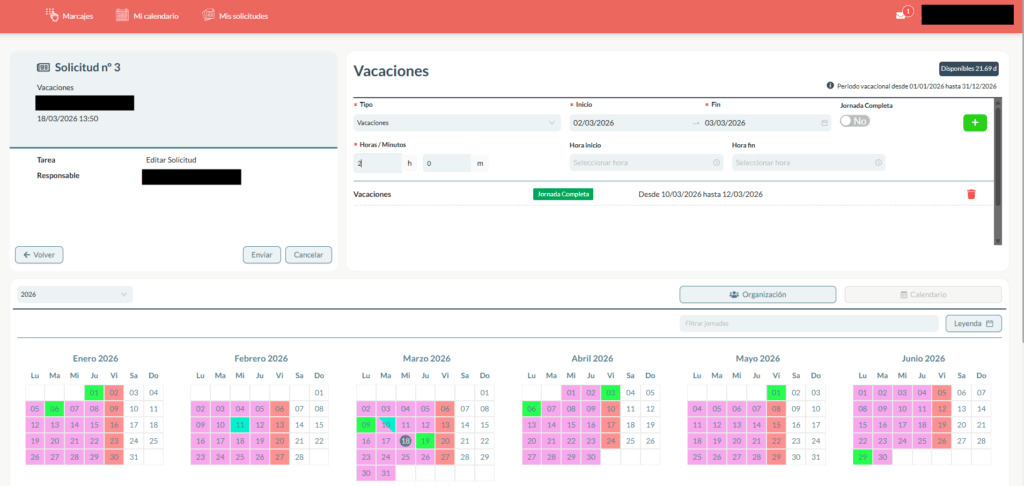Viewport: 1024px width, 486px height.
Task: Click the Volver back button
Action: tap(39, 255)
